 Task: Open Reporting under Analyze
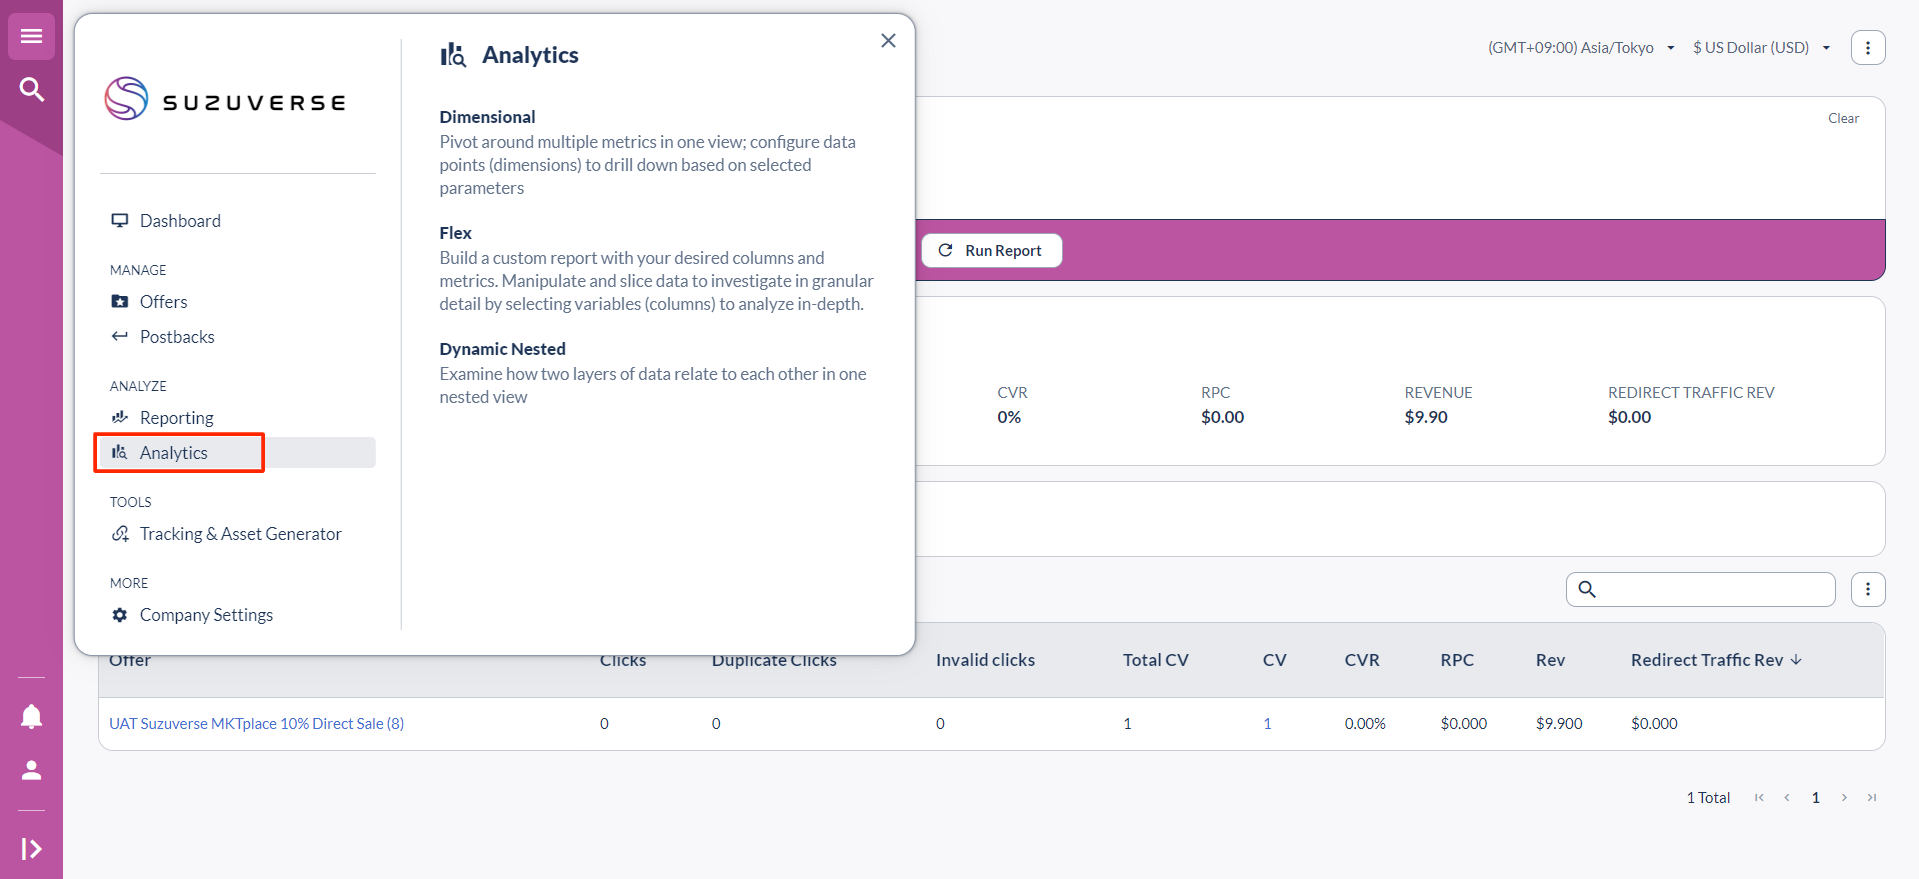[176, 418]
